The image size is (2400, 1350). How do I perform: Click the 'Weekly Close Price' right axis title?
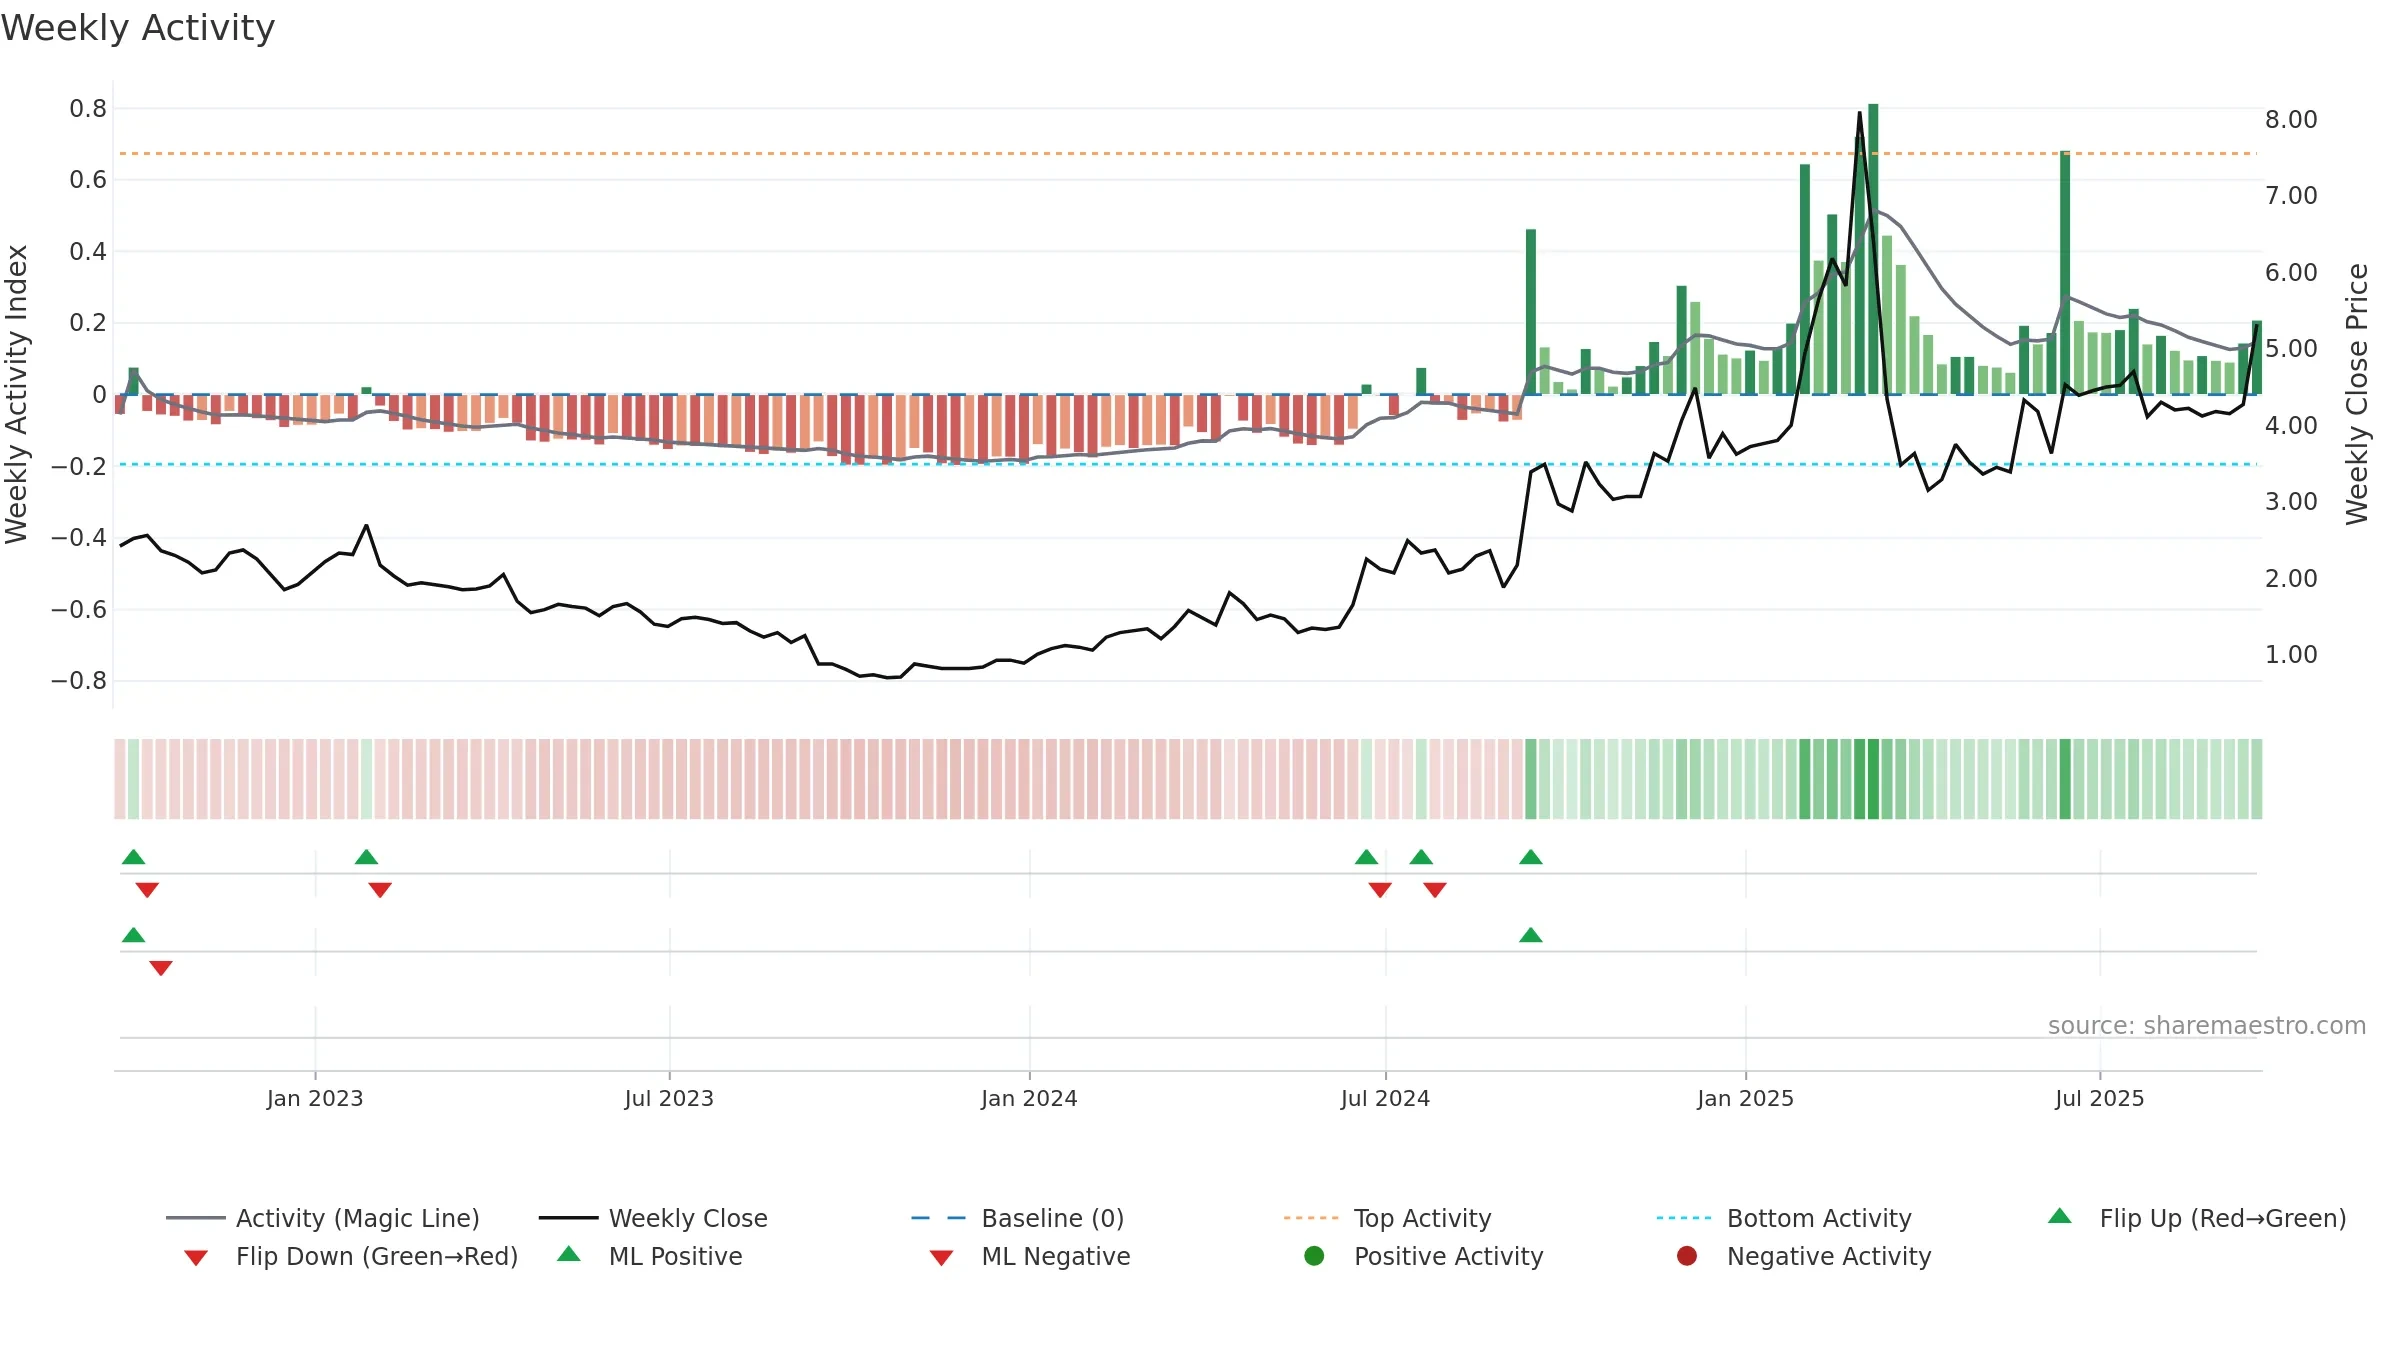click(x=2357, y=394)
